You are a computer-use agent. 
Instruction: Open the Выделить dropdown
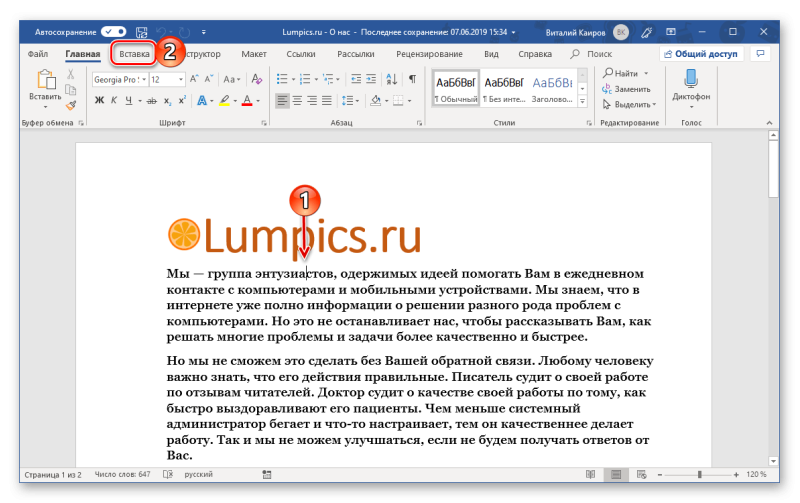(x=630, y=105)
